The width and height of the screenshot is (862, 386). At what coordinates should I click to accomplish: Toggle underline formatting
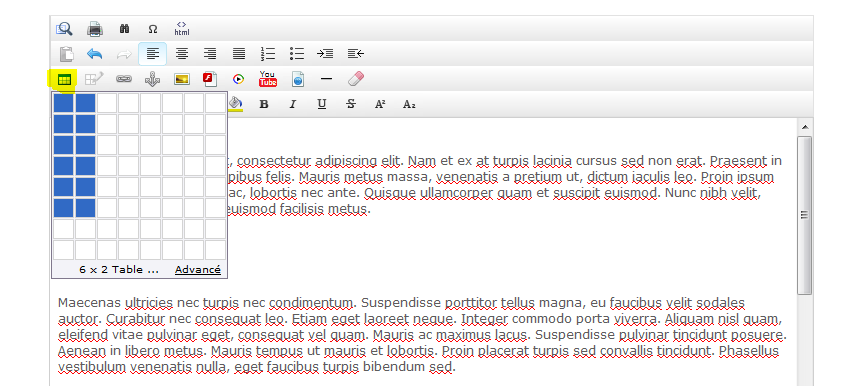(x=322, y=104)
